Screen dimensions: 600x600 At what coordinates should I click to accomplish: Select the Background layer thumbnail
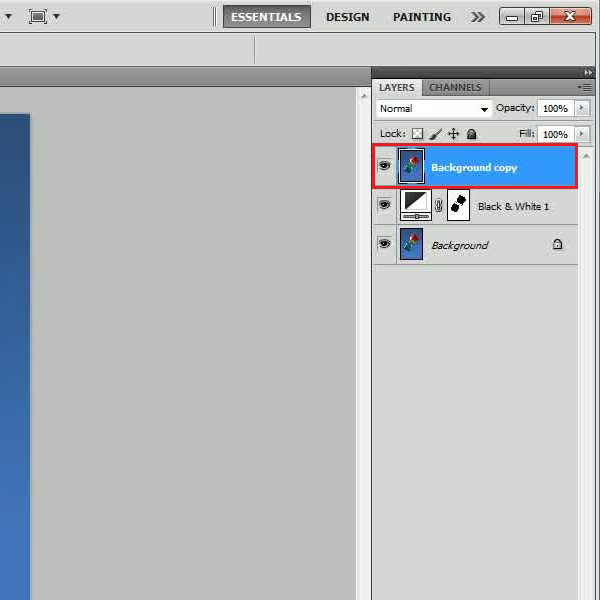point(411,244)
